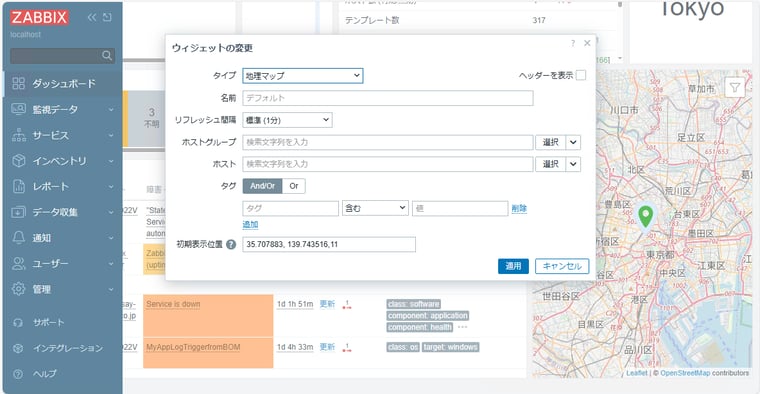The height and width of the screenshot is (394, 760).
Task: Click the キャンセル button
Action: point(562,266)
